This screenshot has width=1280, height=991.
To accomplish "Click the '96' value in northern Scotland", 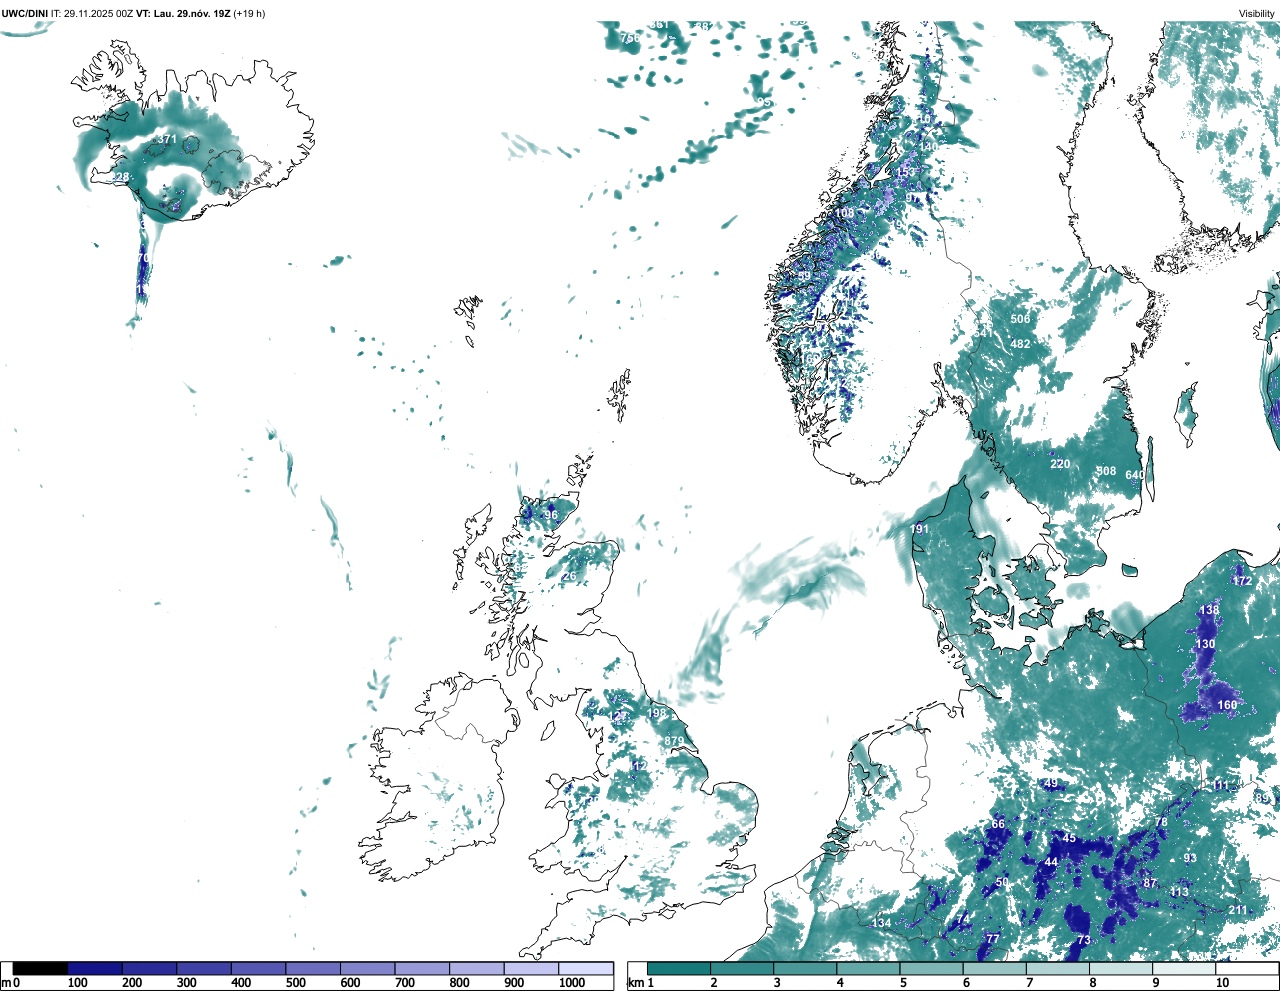I will pos(550,515).
